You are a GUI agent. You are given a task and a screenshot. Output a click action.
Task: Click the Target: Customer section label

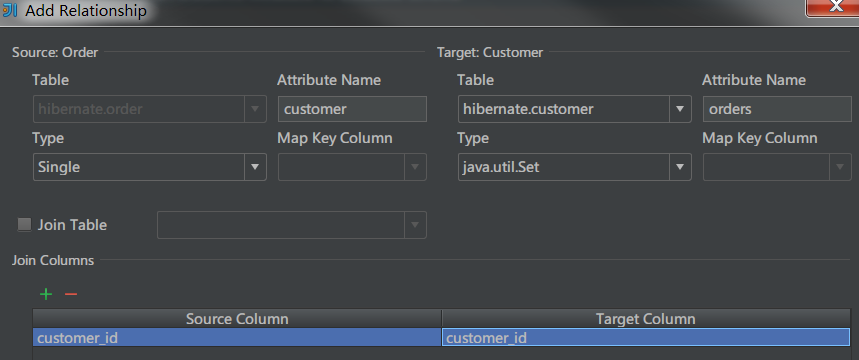coord(490,53)
